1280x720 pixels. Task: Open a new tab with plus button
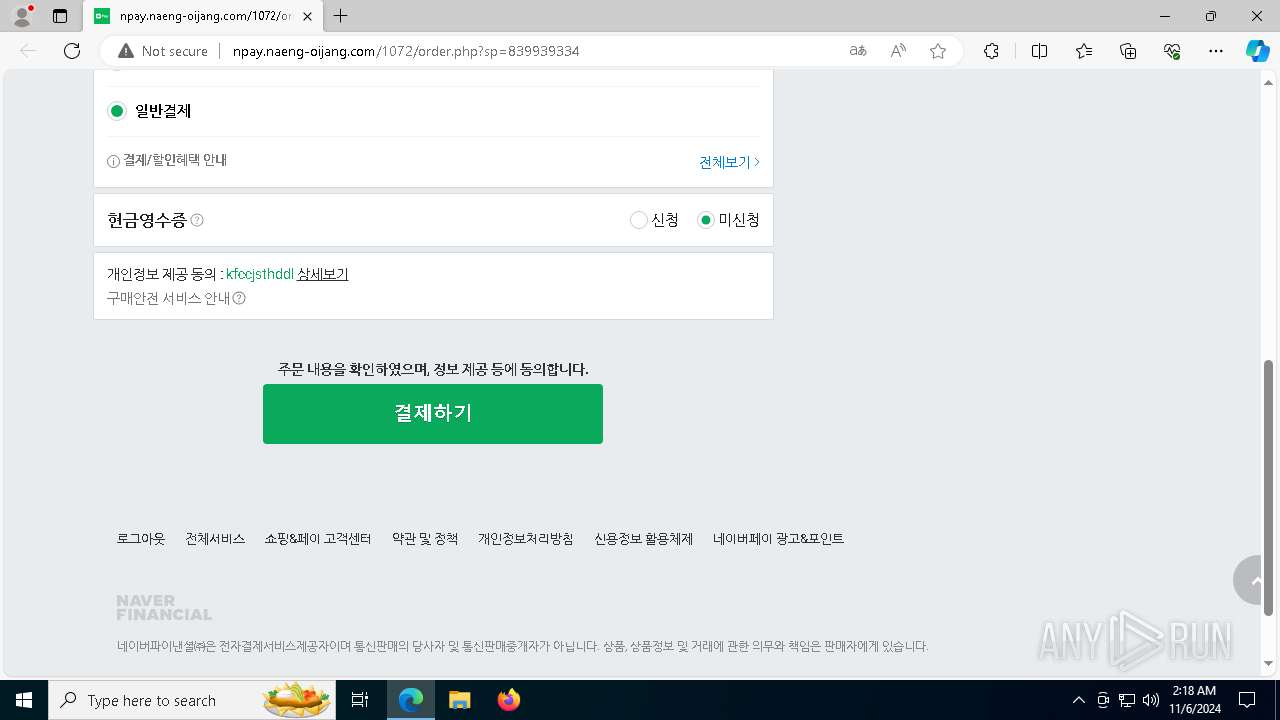341,16
